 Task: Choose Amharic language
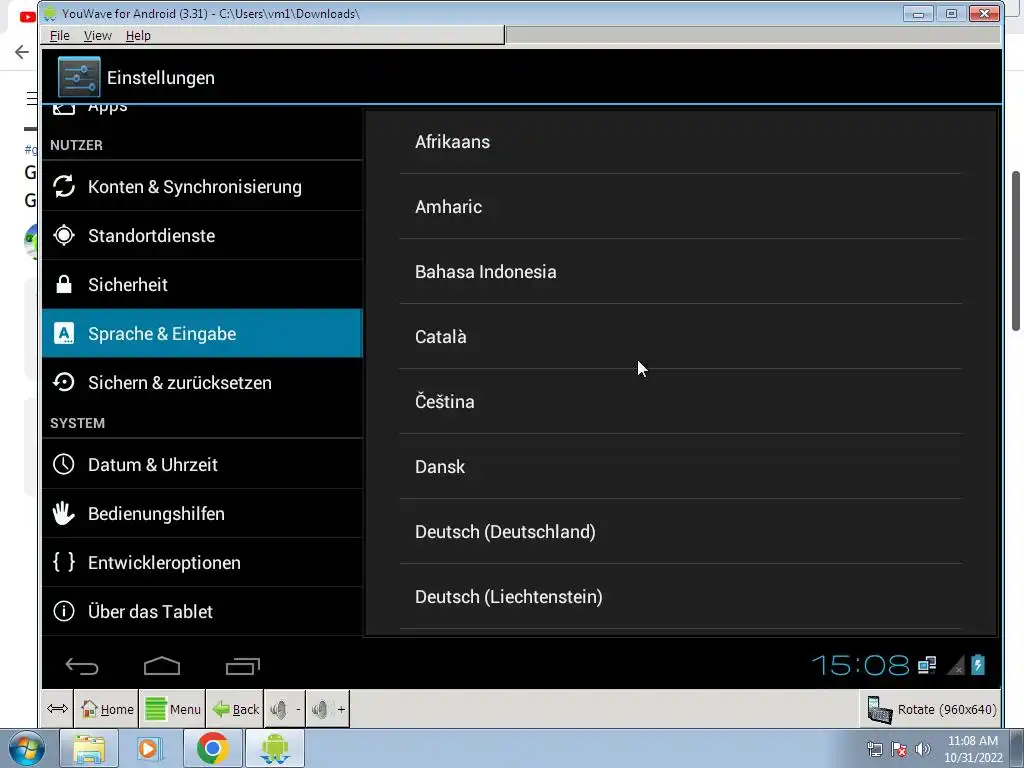coord(680,206)
